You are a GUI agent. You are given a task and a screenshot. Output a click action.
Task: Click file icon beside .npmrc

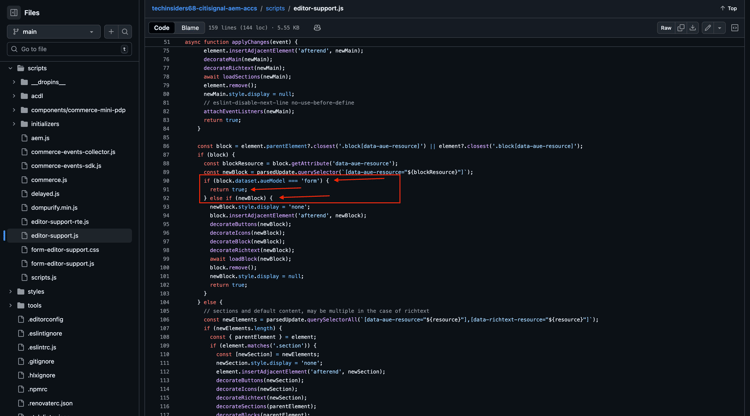point(21,389)
